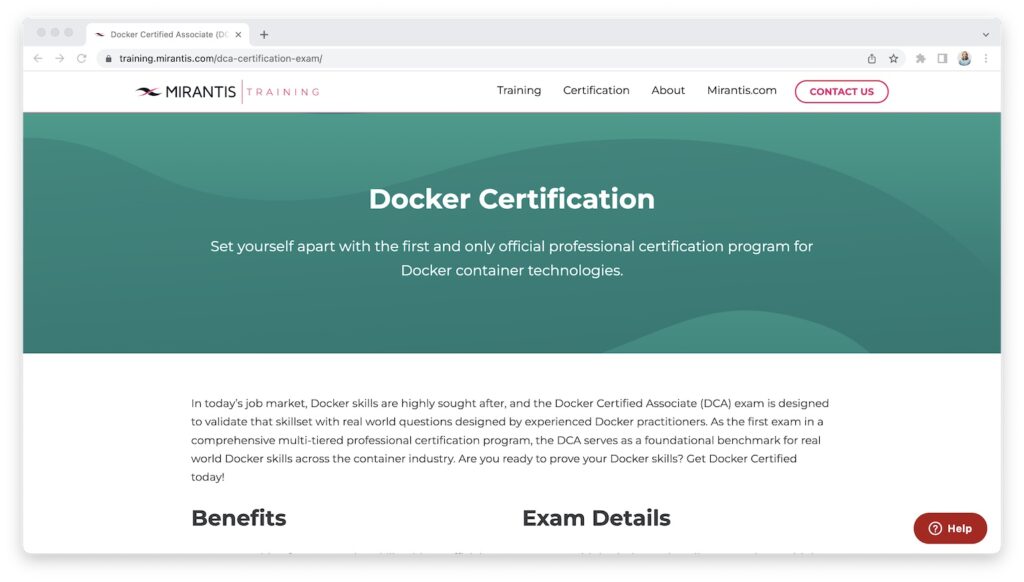Click the browser forward arrow
This screenshot has width=1024, height=582.
(59, 58)
